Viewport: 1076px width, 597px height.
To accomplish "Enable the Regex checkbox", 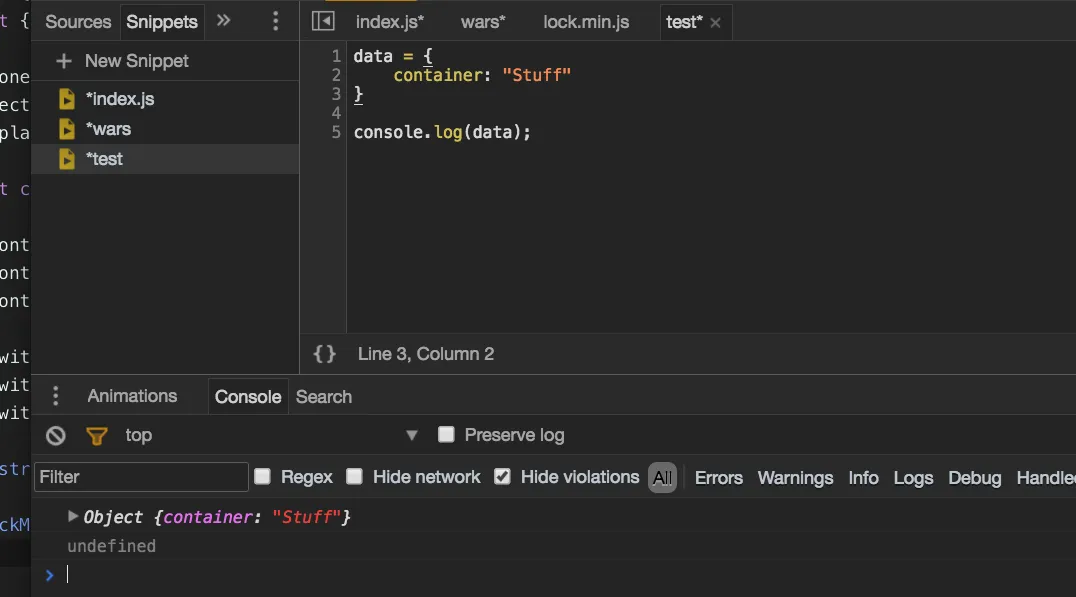I will coord(262,476).
